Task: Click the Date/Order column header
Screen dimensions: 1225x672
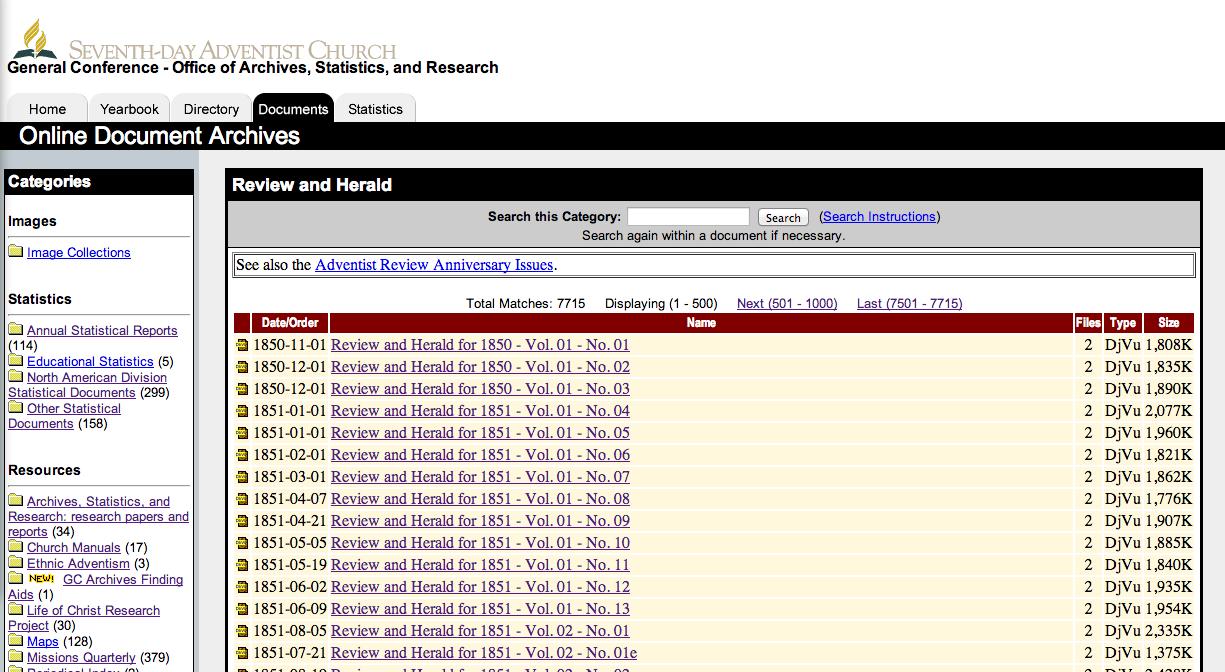Action: pos(290,323)
